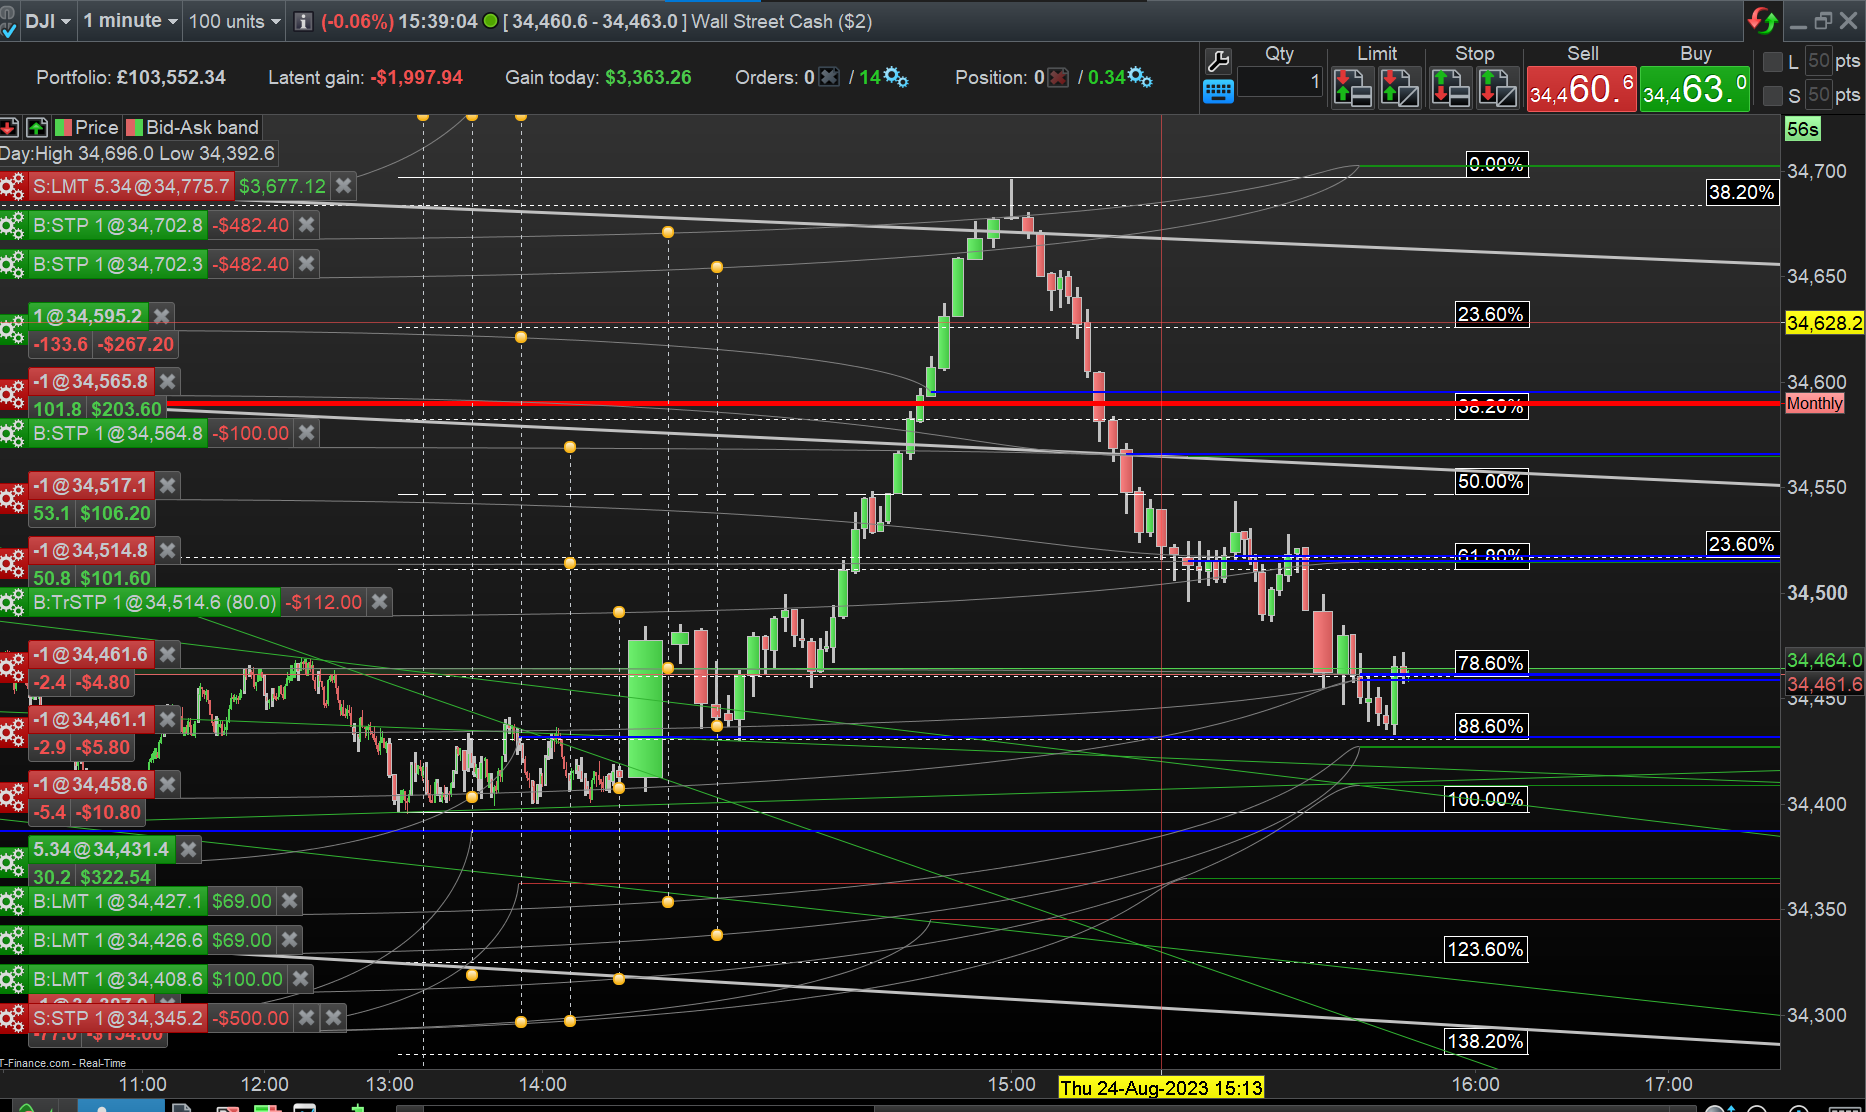This screenshot has height=1112, width=1866.
Task: Click the Thu 24-Aug-2023 15:13 time marker
Action: pos(1161,1087)
